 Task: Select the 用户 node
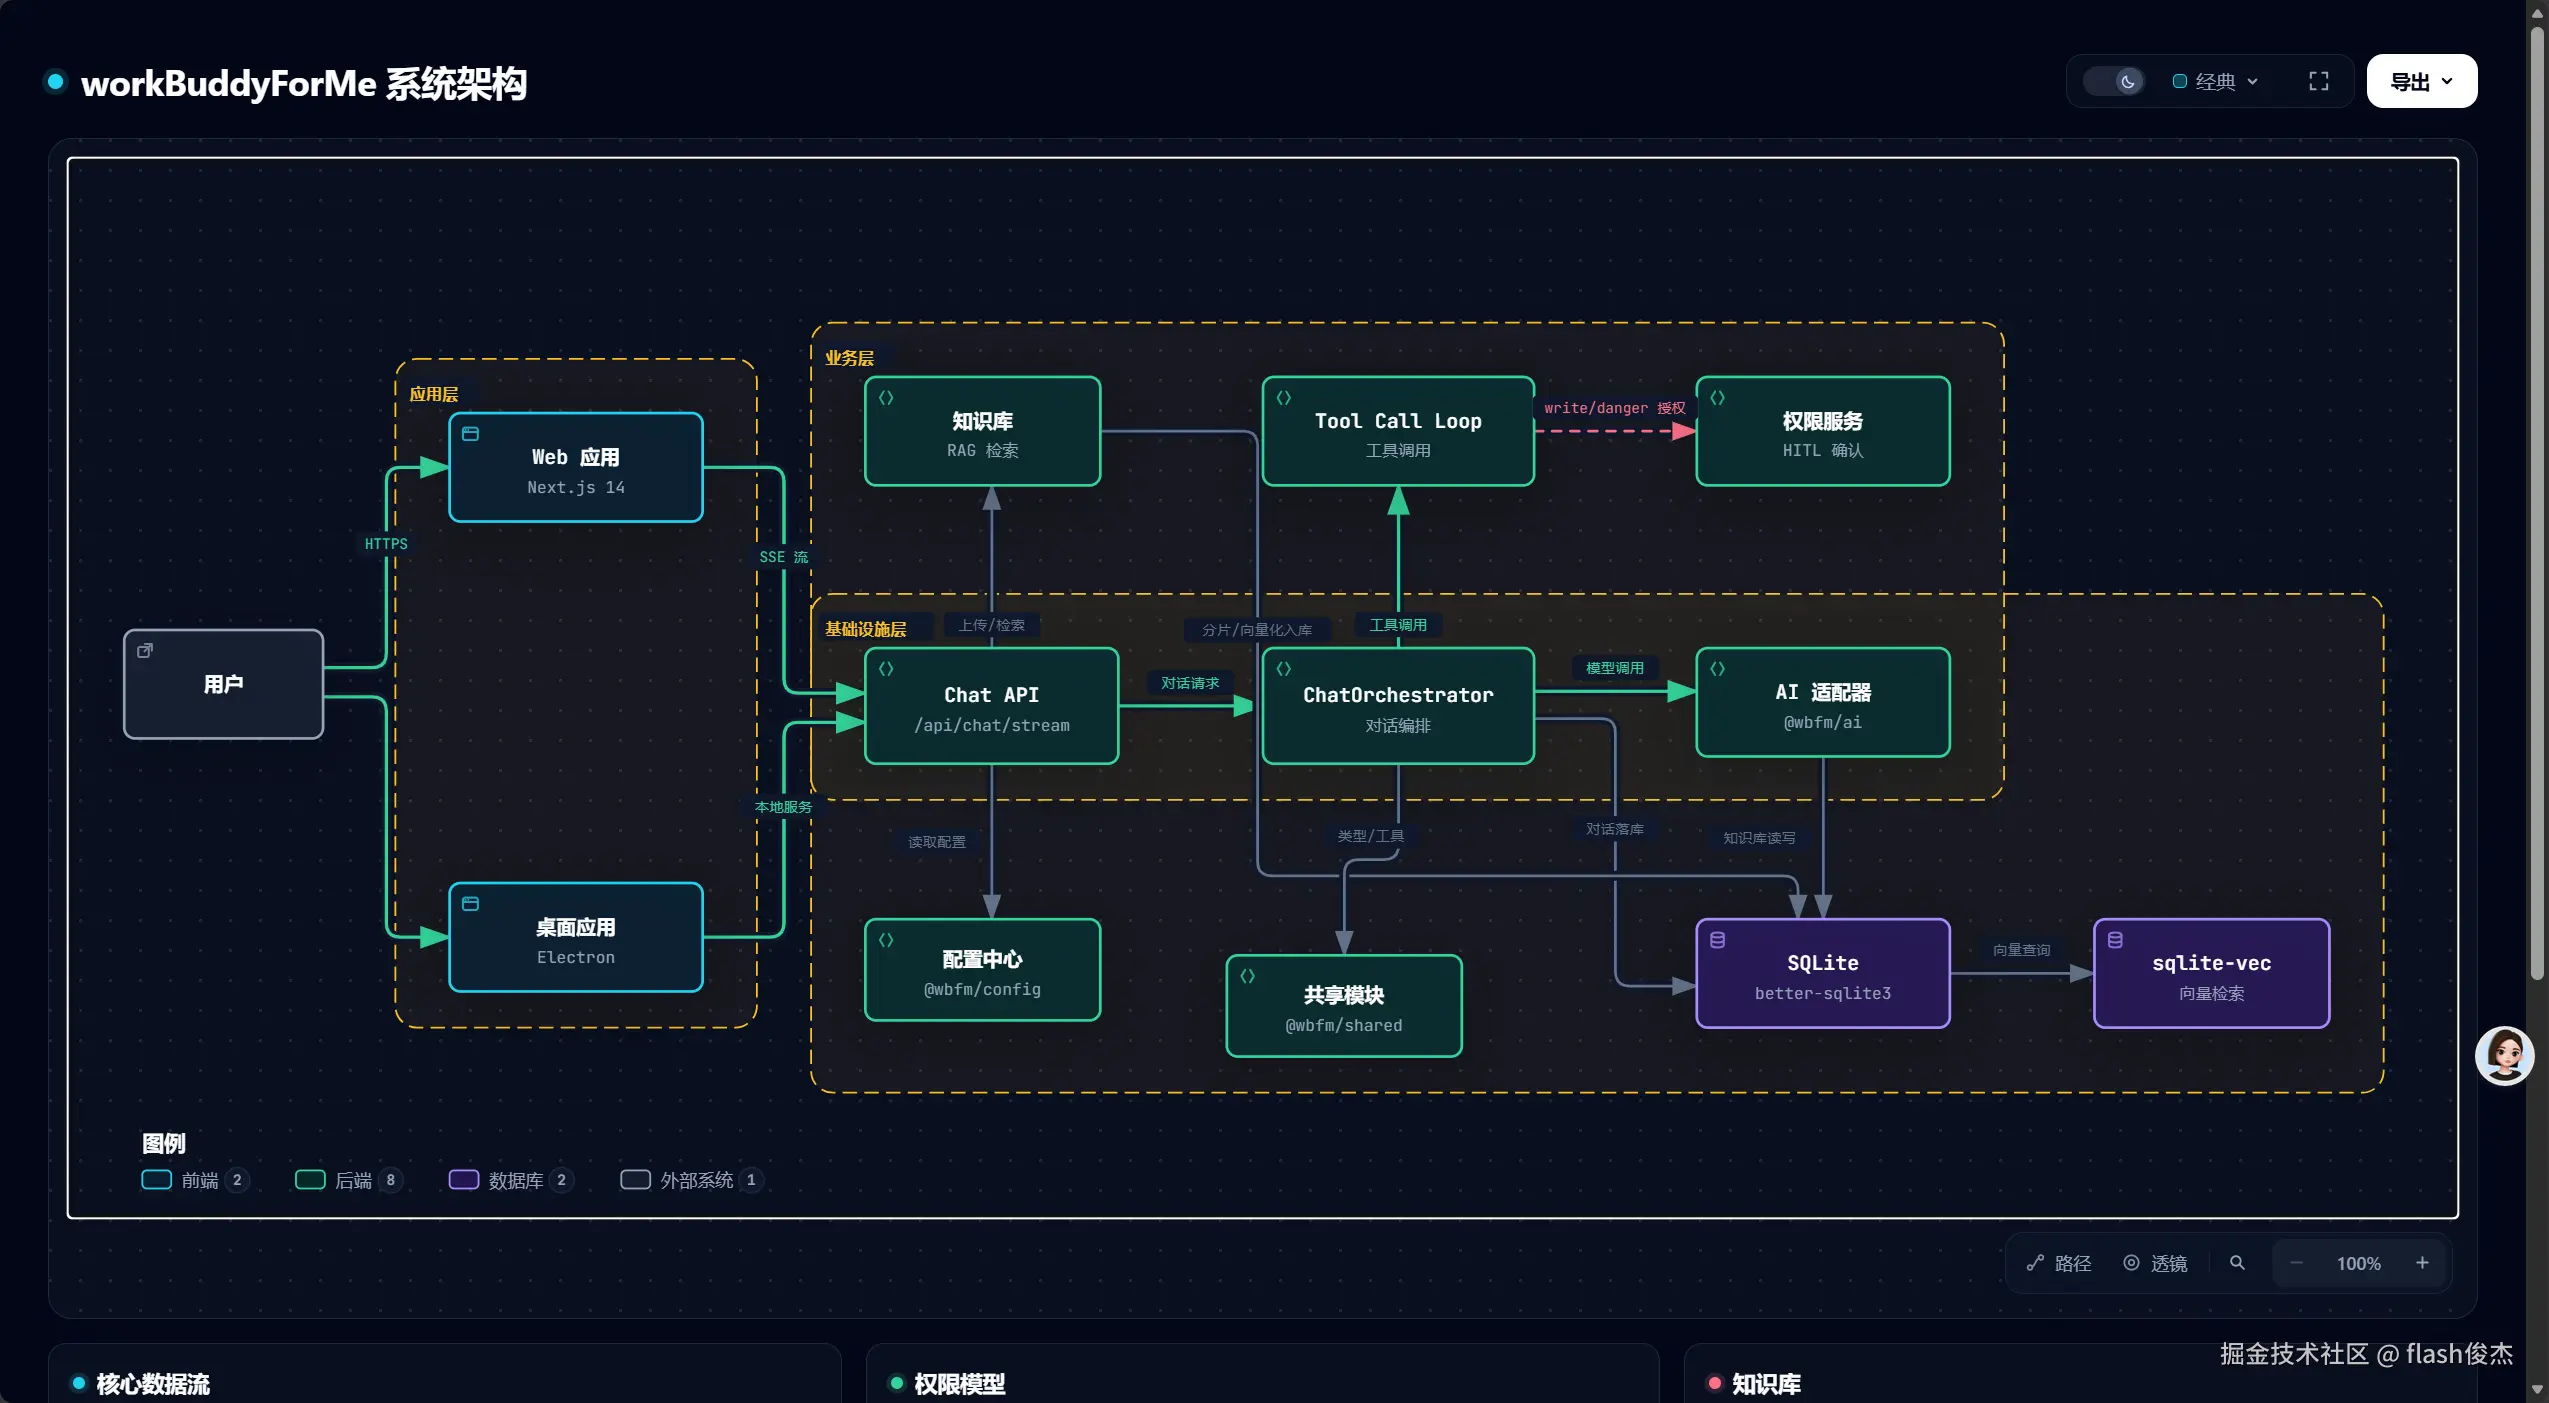(x=223, y=684)
